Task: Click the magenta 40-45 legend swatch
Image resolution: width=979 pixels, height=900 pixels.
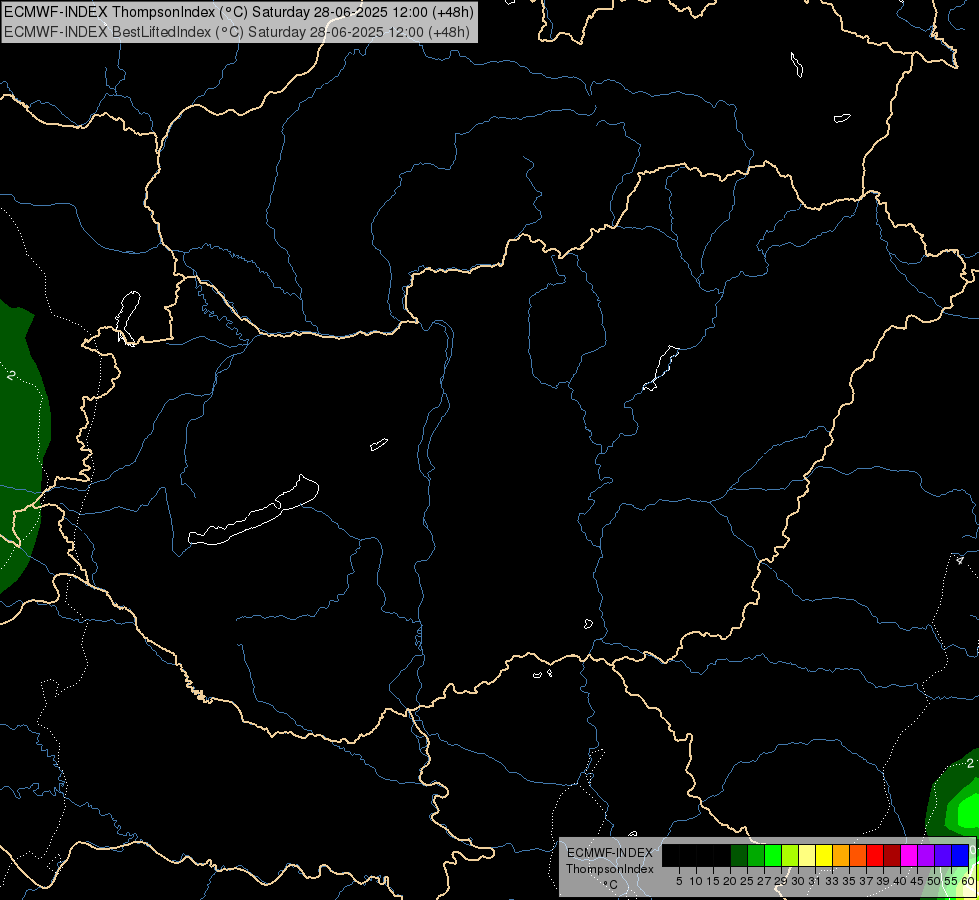Action: click(x=908, y=856)
